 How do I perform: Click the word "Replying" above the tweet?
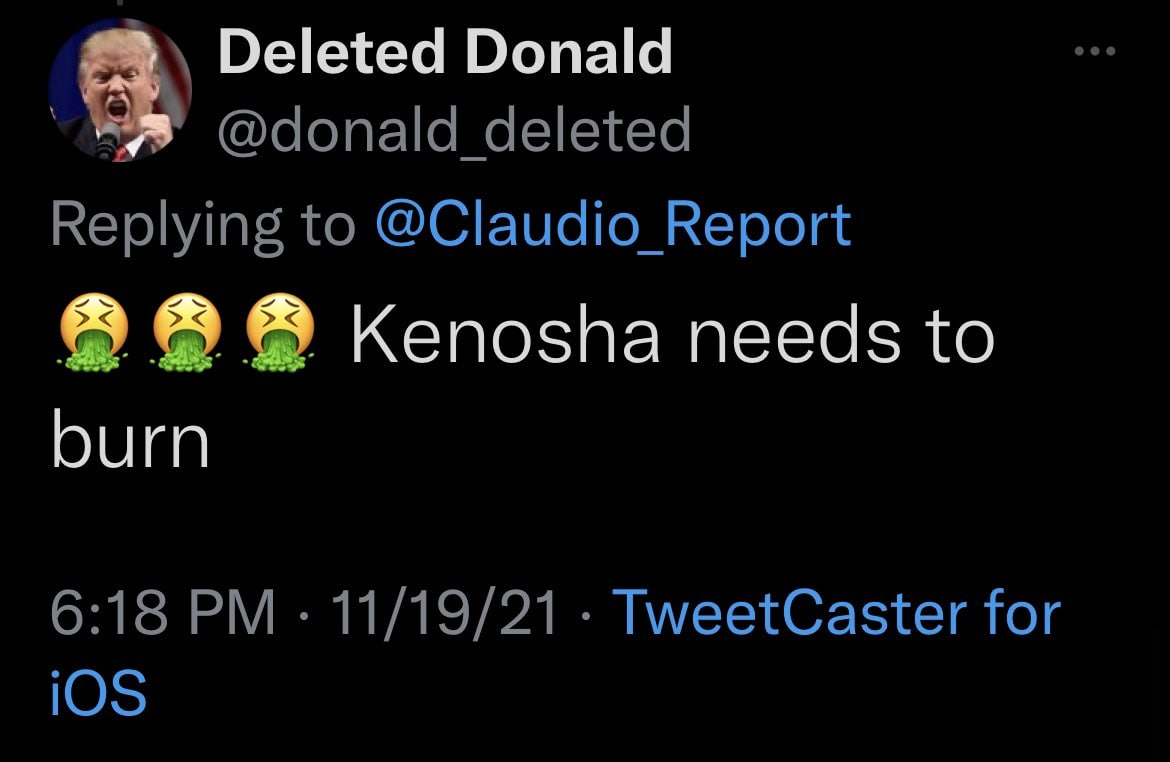pyautogui.click(x=166, y=224)
